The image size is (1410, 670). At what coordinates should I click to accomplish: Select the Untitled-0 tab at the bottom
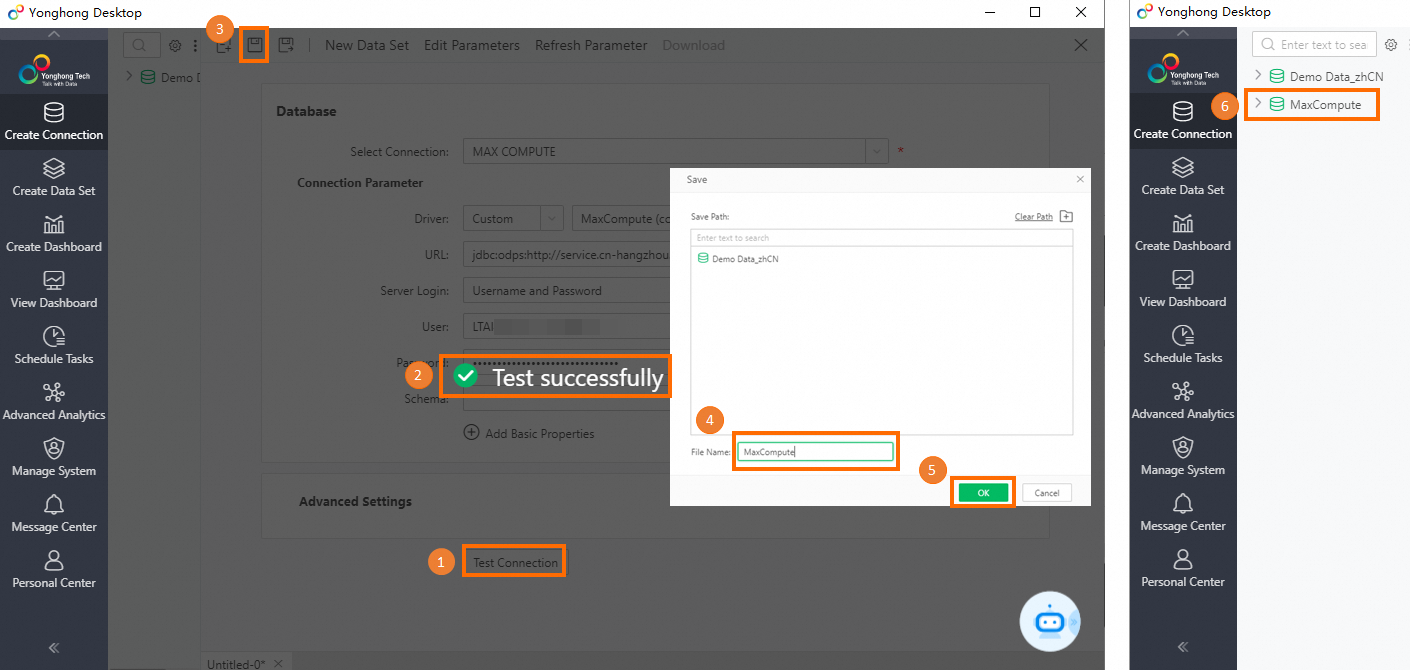click(x=236, y=663)
